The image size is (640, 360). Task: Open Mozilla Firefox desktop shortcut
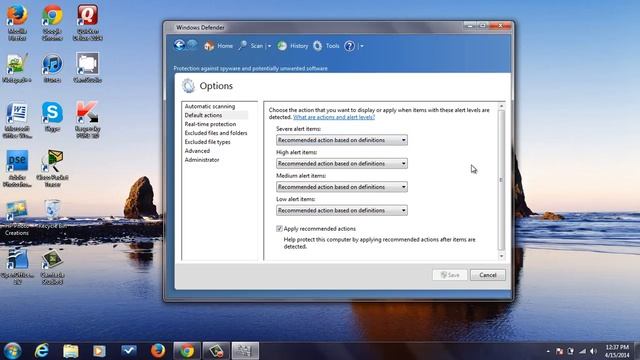pyautogui.click(x=17, y=22)
